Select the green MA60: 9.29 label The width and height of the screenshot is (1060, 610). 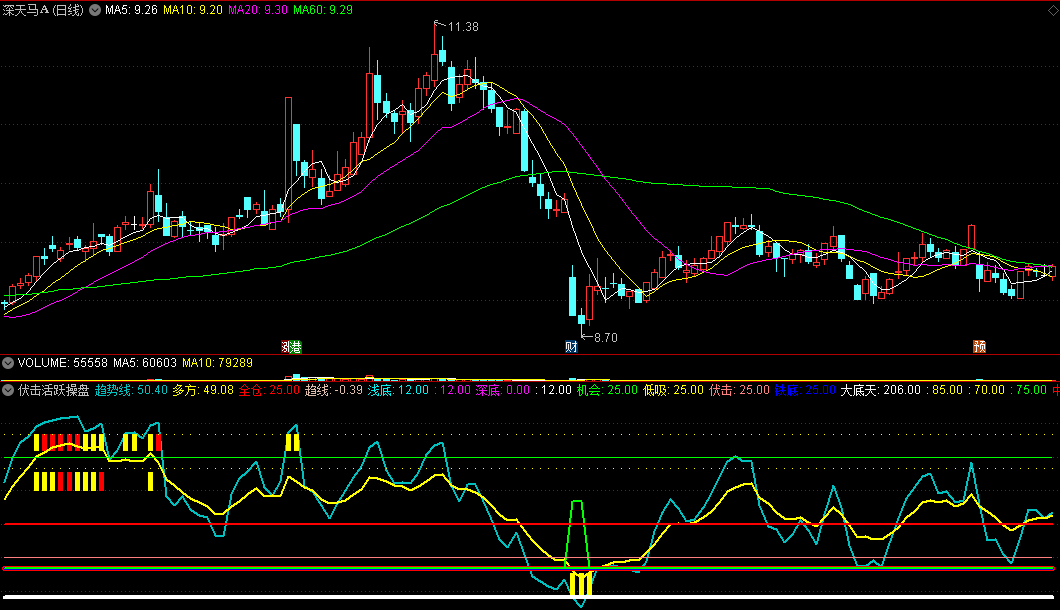pos(322,10)
